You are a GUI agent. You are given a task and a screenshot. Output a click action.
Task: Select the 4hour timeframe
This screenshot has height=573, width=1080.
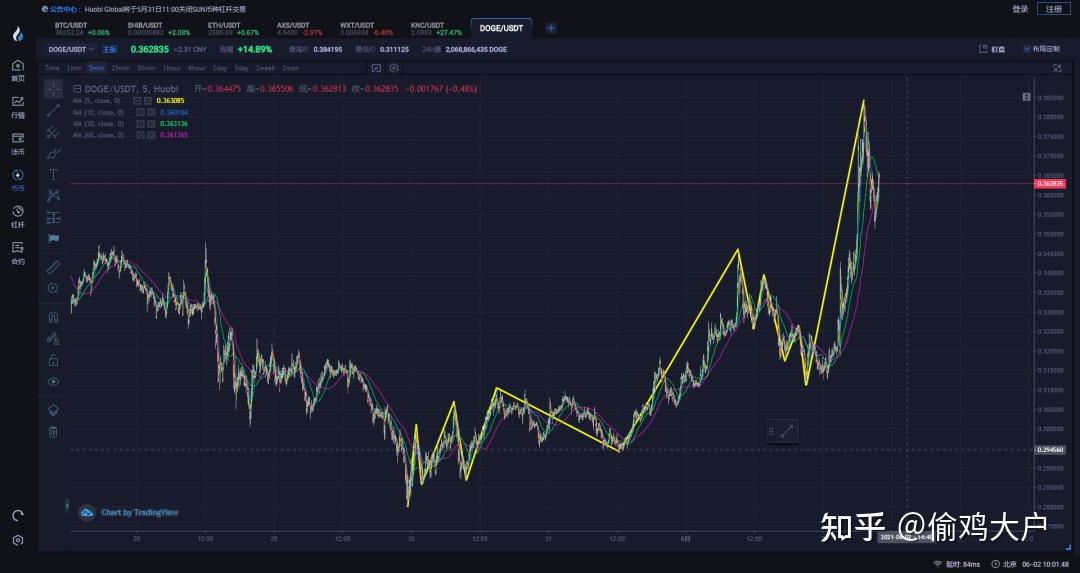click(197, 68)
